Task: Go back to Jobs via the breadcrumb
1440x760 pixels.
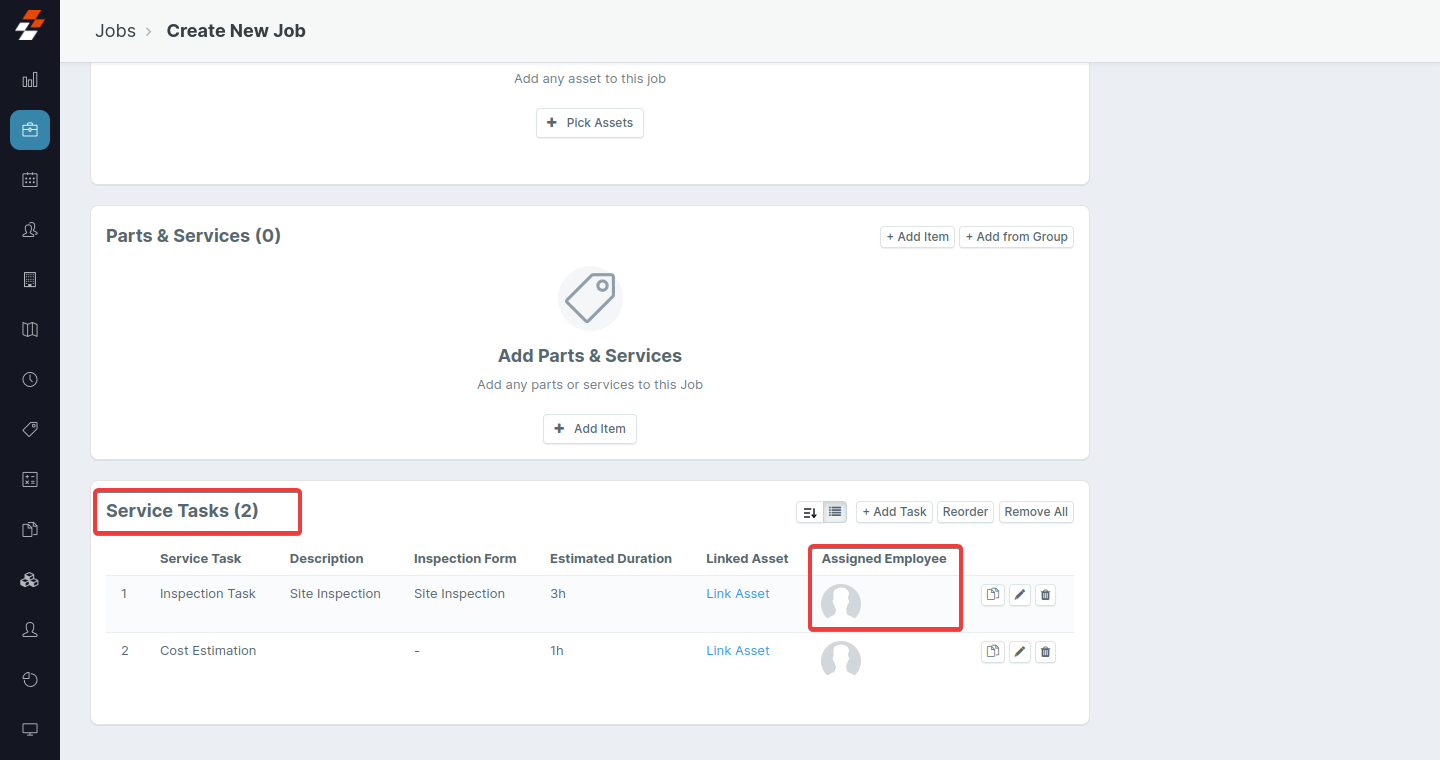Action: point(115,31)
